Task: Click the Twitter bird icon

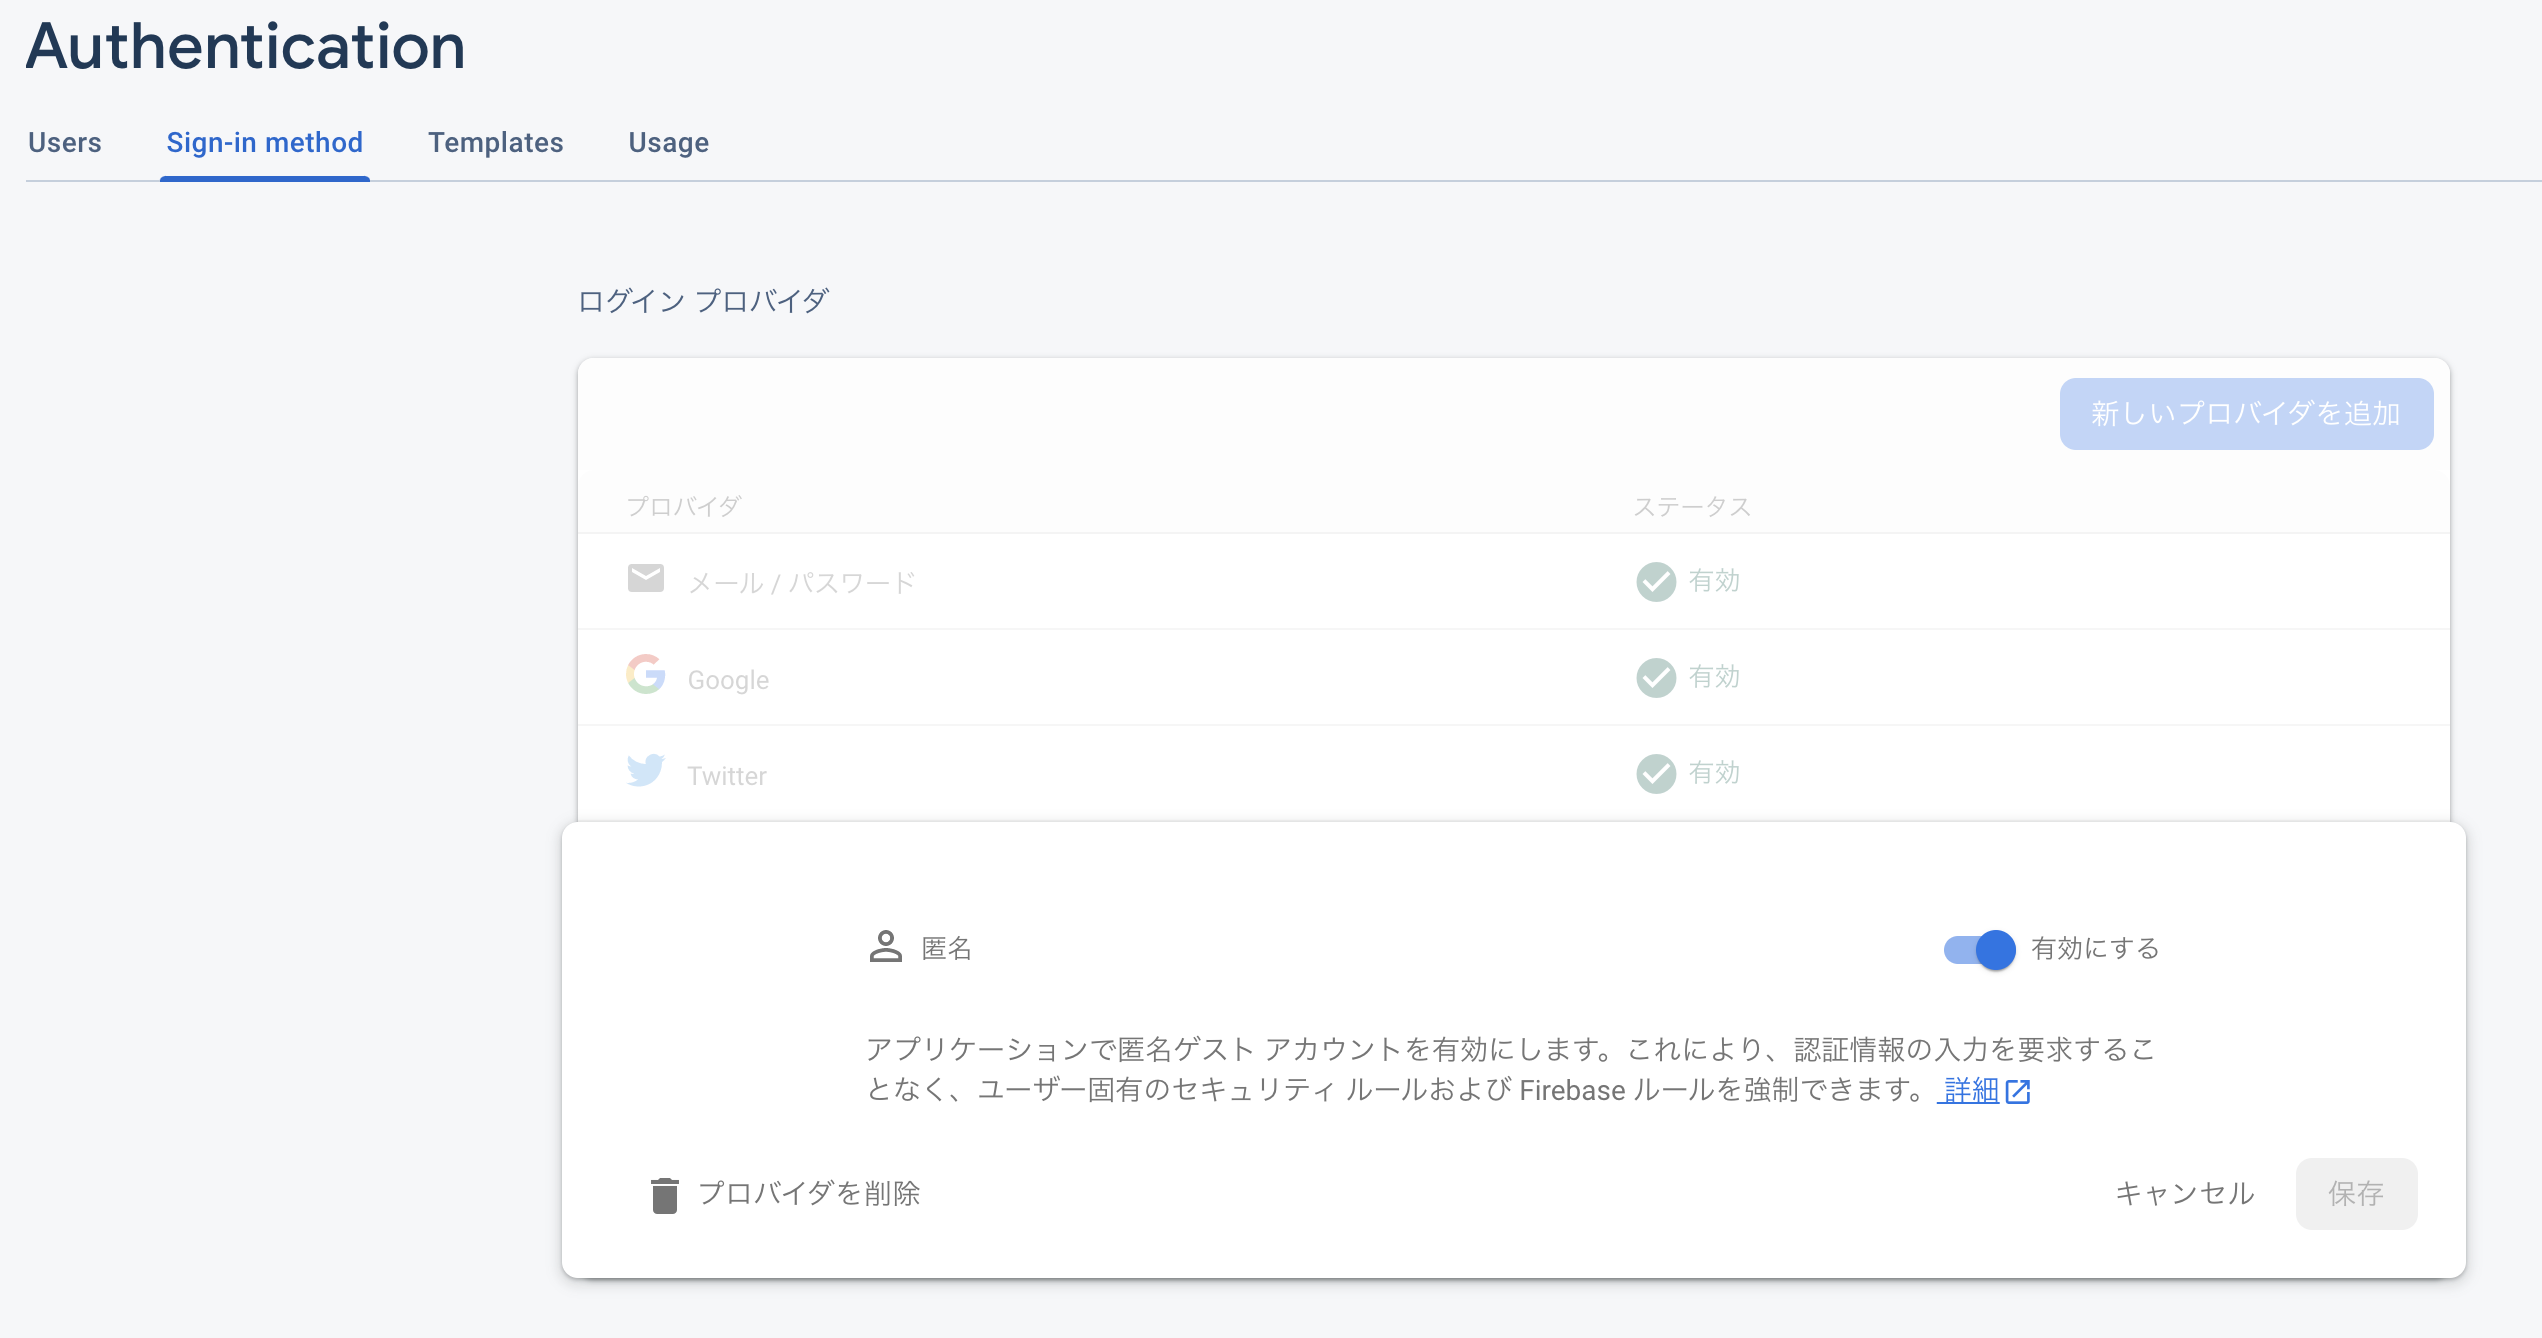Action: [646, 770]
